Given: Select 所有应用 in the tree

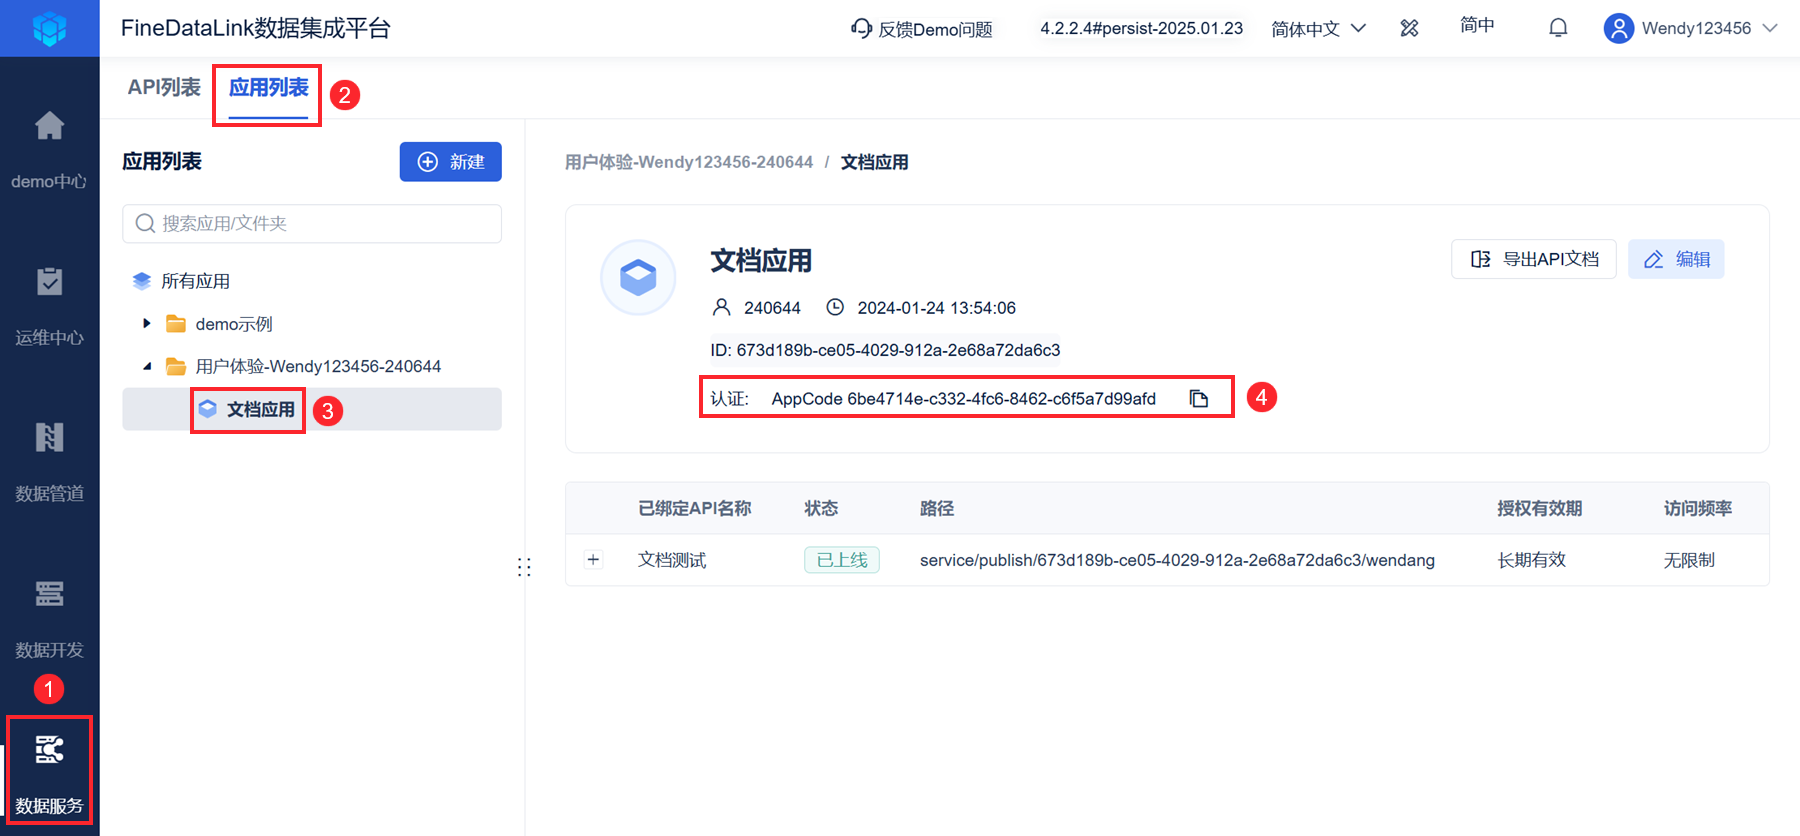Looking at the screenshot, I should [196, 281].
